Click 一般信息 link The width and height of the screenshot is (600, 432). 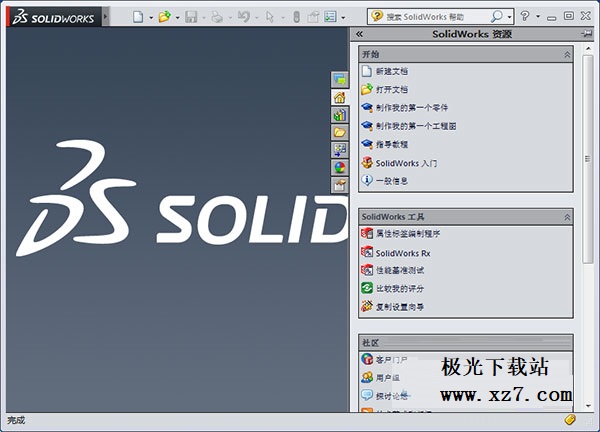pos(392,181)
